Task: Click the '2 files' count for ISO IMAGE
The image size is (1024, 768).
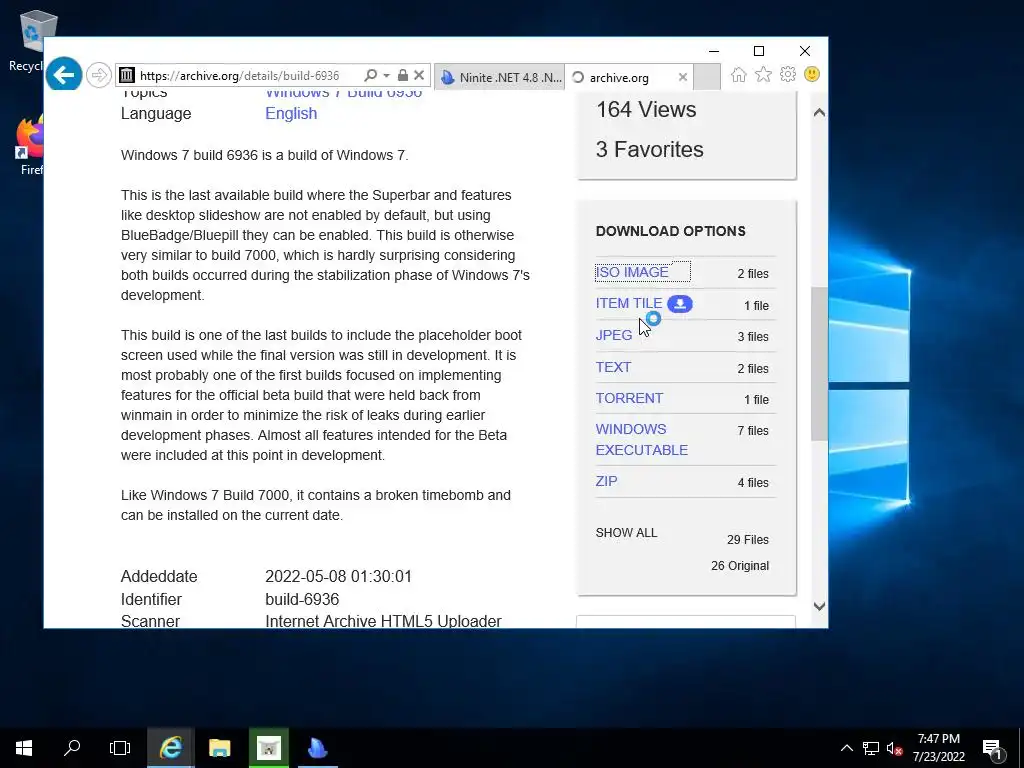Action: pos(753,274)
